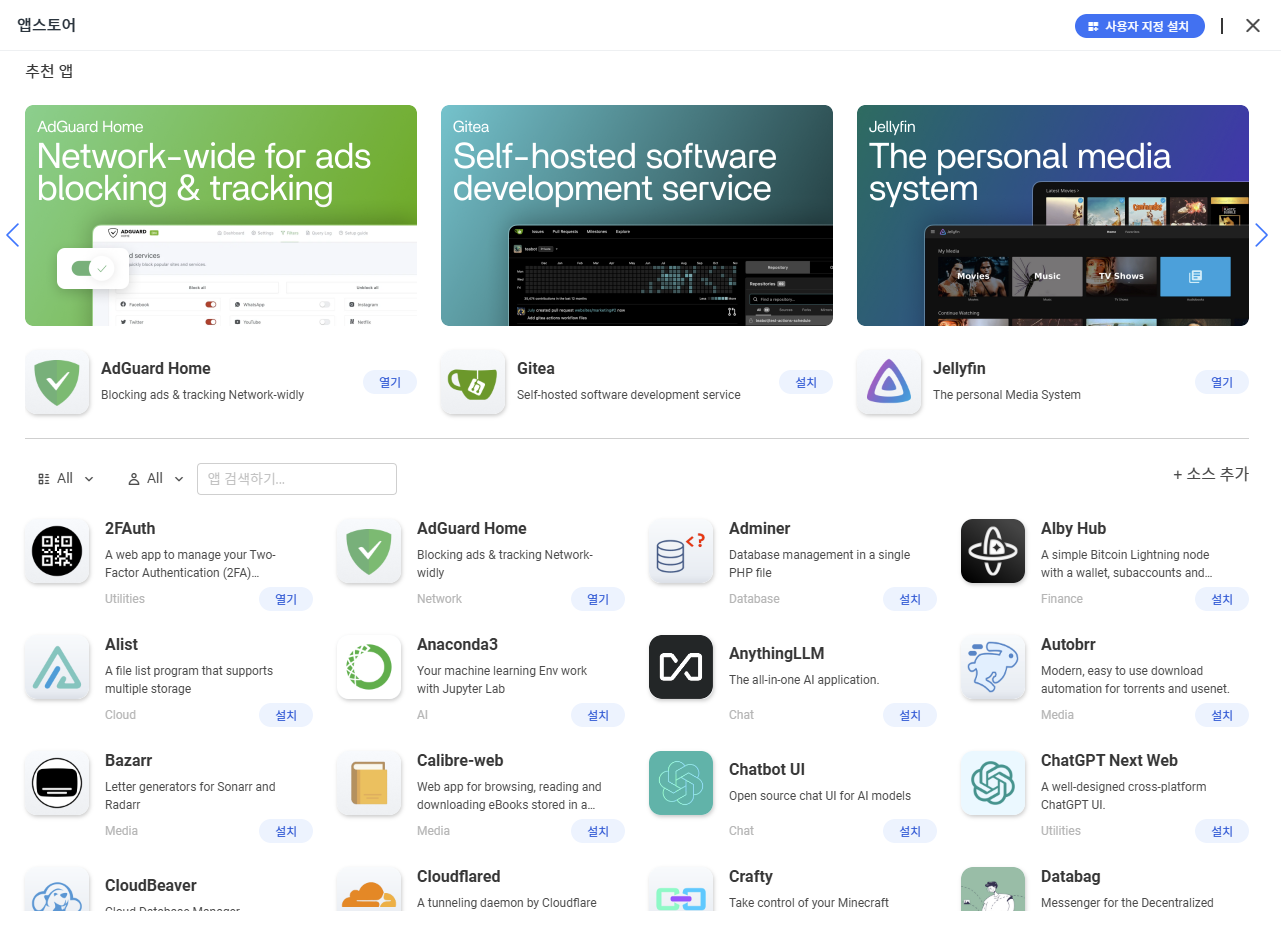Install Gitea from the featured row
The width and height of the screenshot is (1281, 930).
(x=806, y=382)
